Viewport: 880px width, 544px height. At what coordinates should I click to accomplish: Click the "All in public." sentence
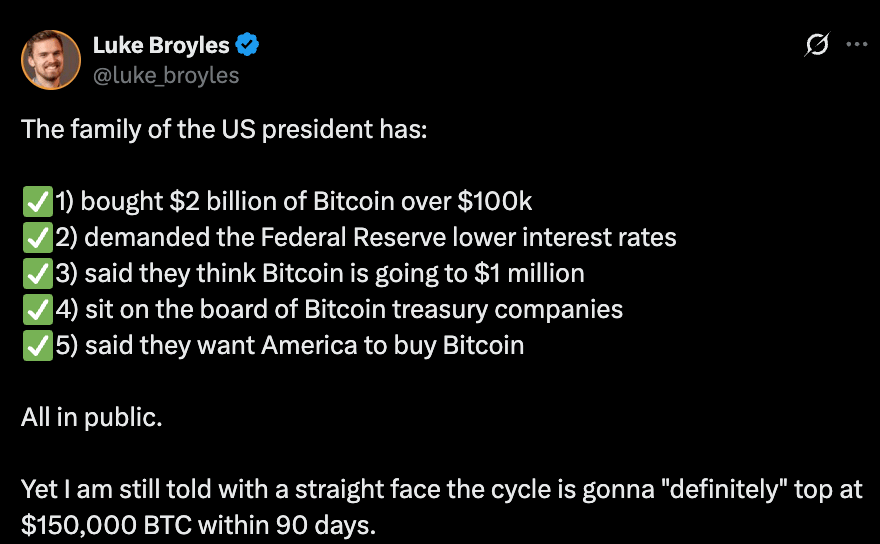click(91, 418)
